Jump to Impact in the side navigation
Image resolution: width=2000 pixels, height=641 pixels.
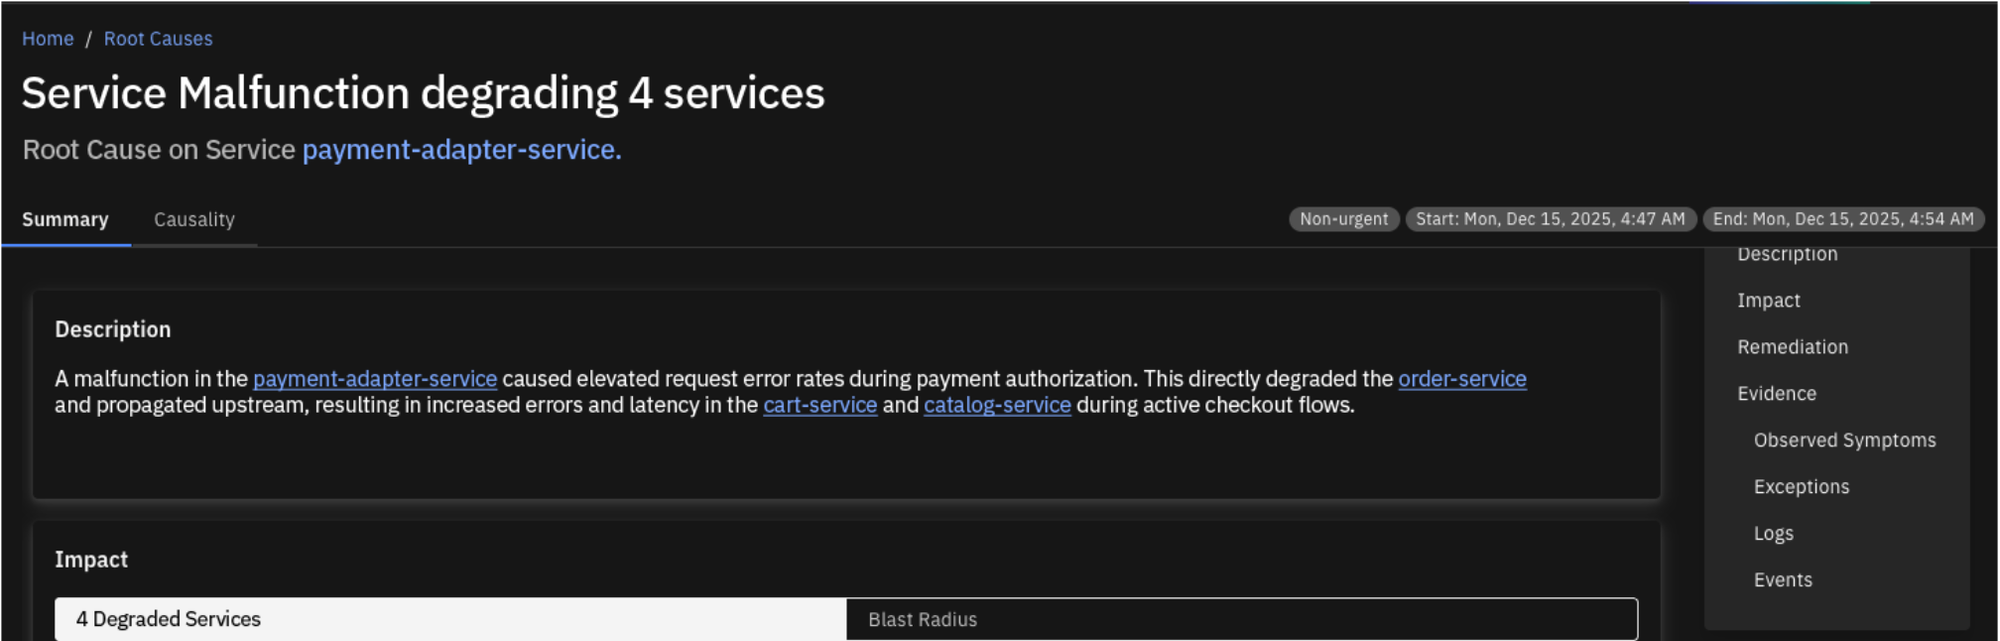(x=1768, y=301)
